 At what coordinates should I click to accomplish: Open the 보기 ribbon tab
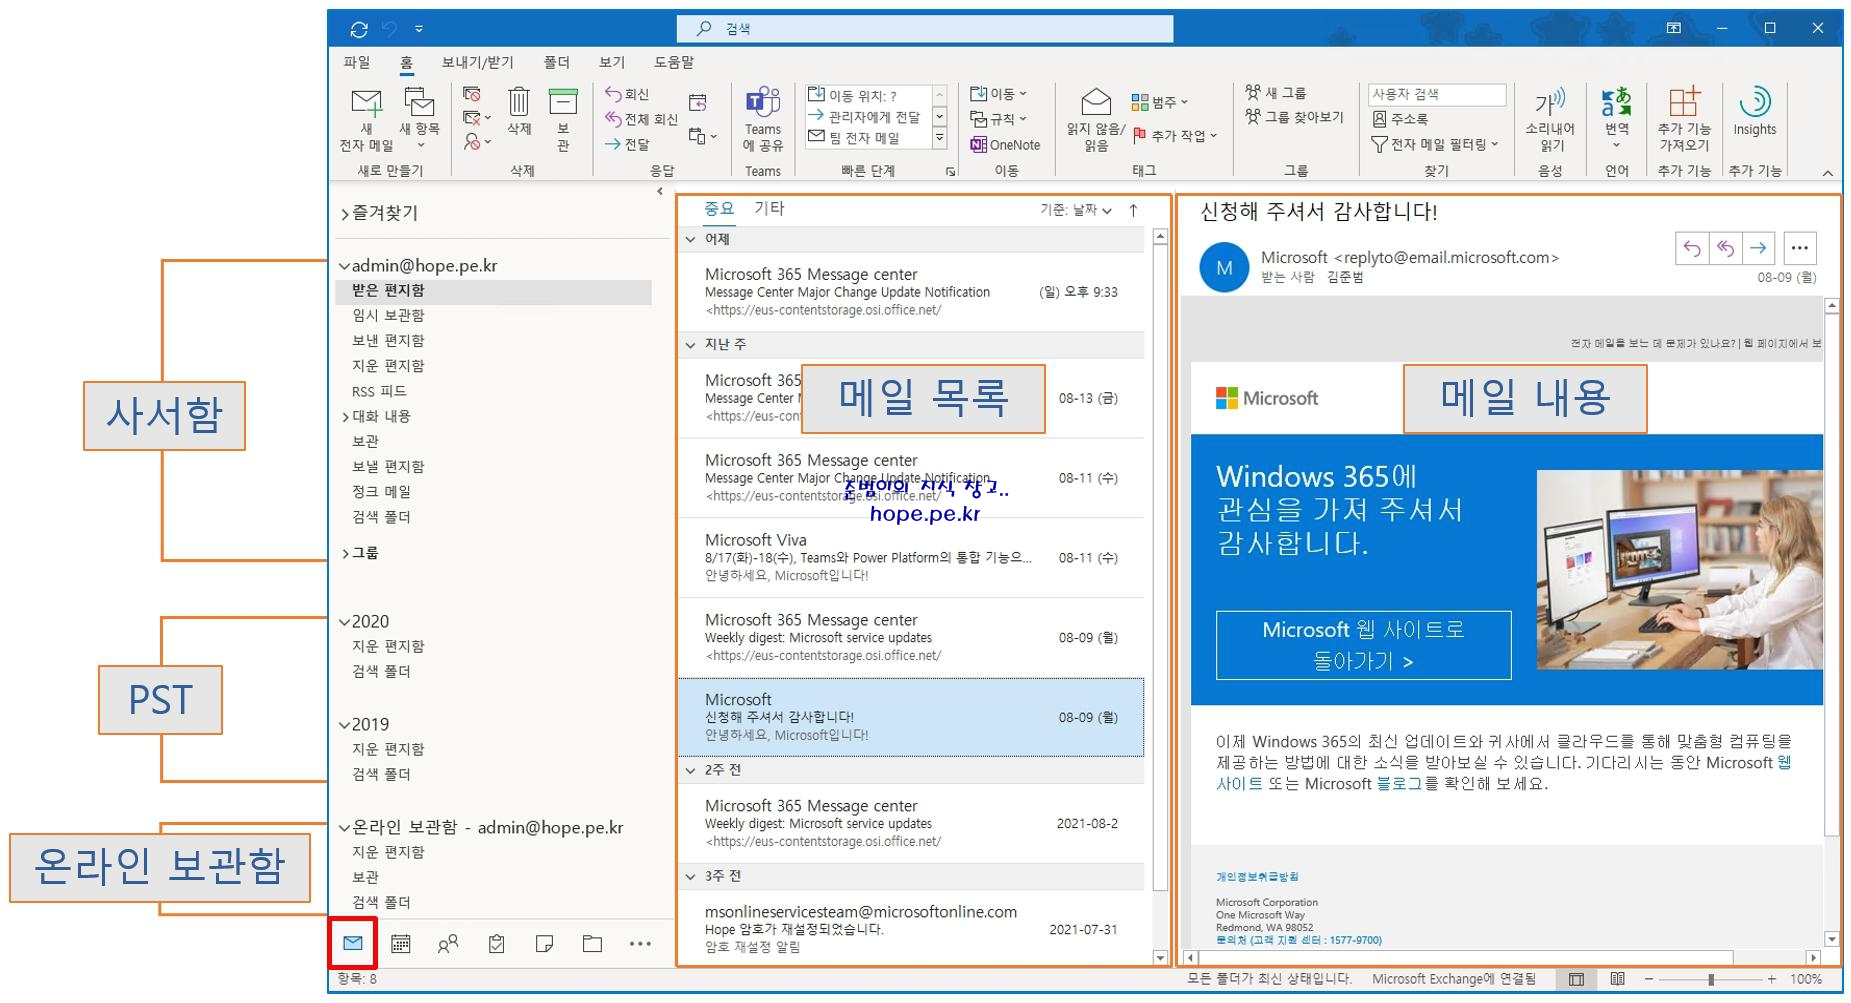612,62
